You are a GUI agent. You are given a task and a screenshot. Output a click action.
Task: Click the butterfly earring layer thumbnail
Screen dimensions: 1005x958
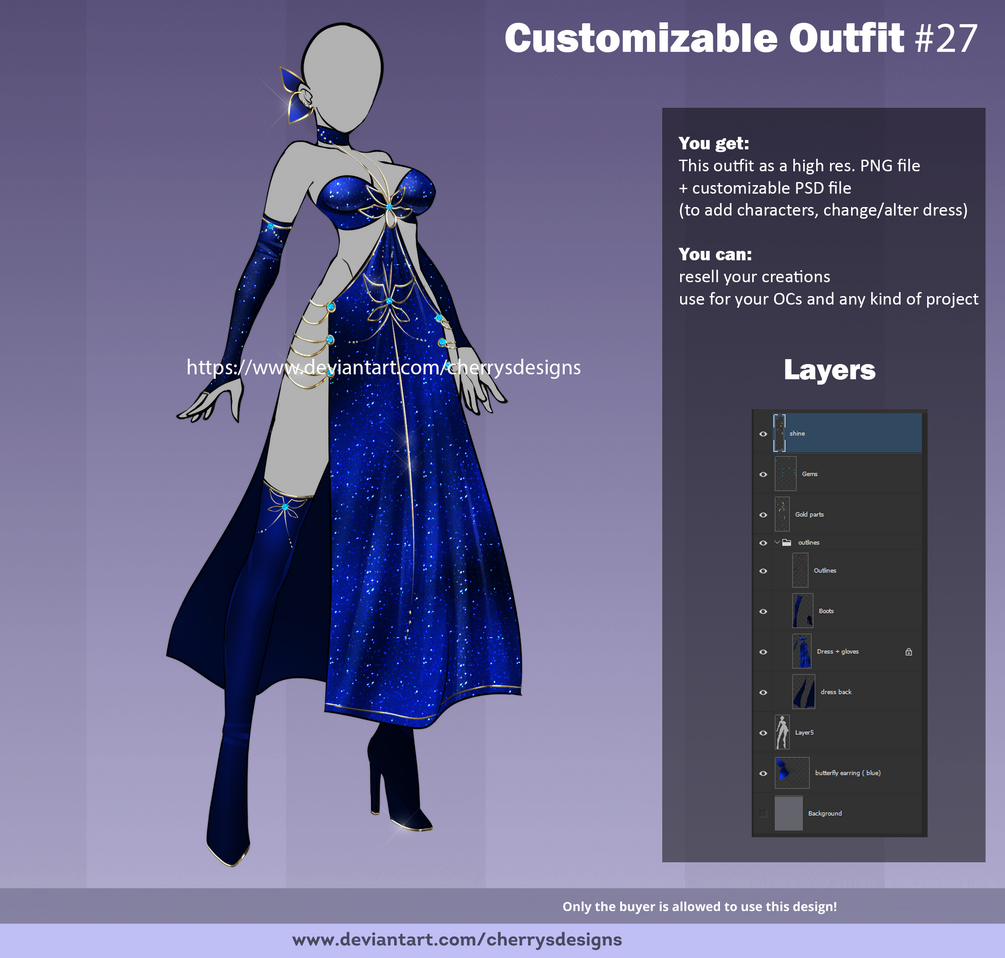(792, 772)
